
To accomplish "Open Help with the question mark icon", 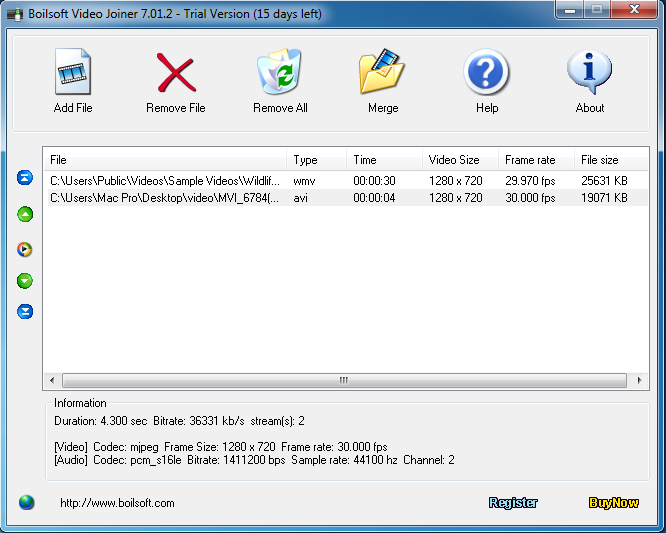I will click(x=486, y=71).
